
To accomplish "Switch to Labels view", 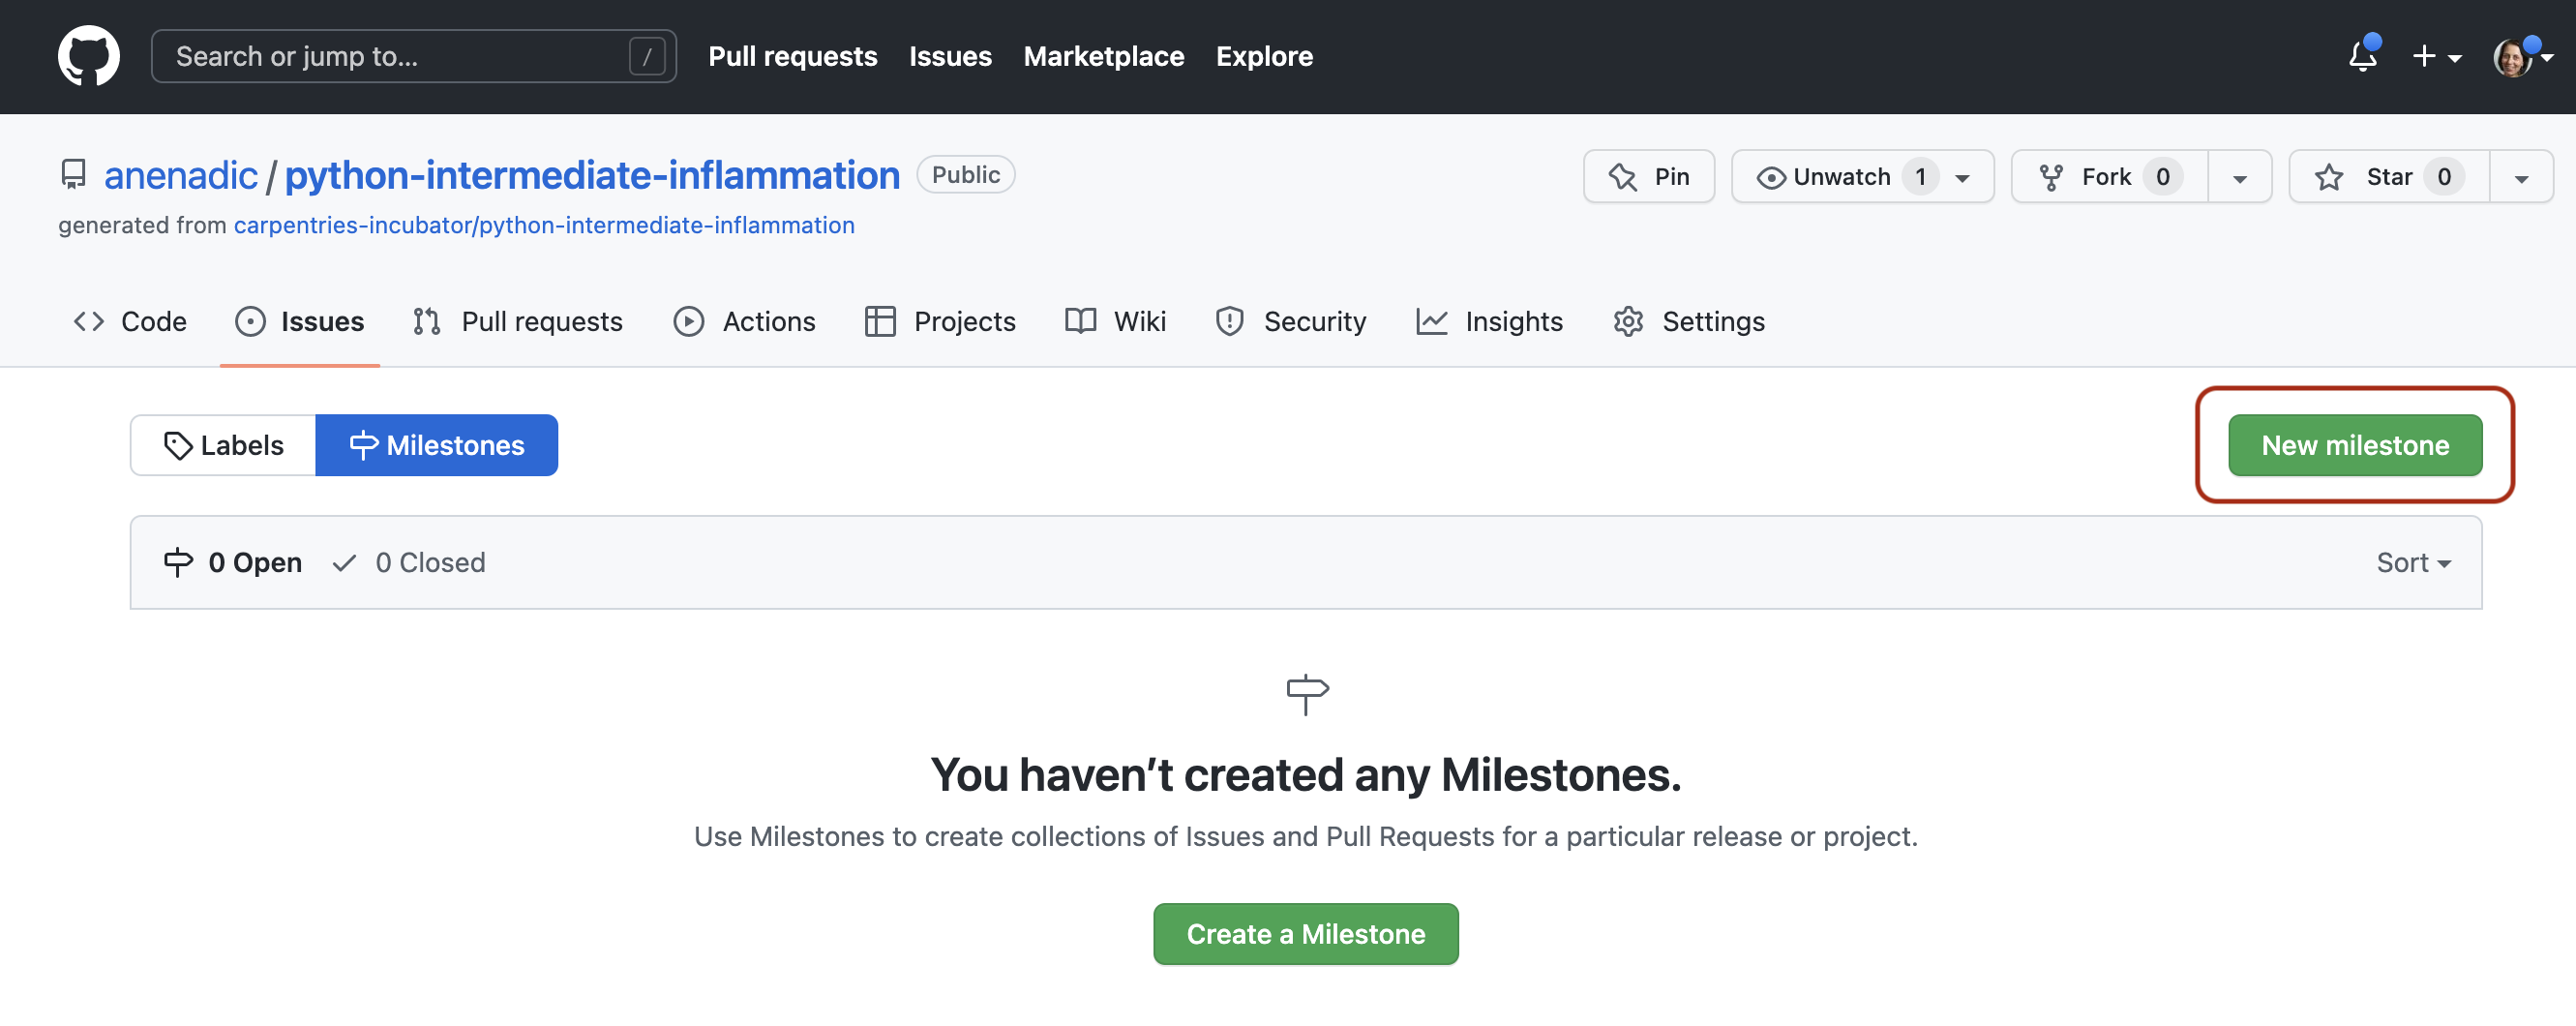I will [223, 445].
